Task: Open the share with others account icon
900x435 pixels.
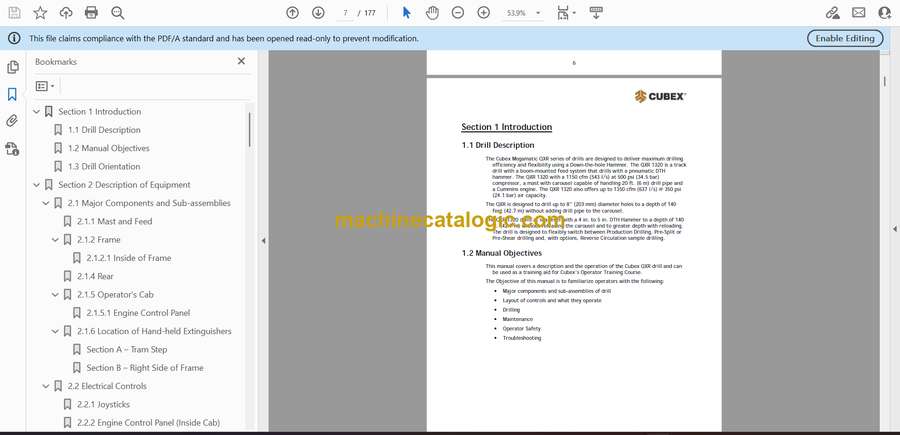Action: point(885,13)
